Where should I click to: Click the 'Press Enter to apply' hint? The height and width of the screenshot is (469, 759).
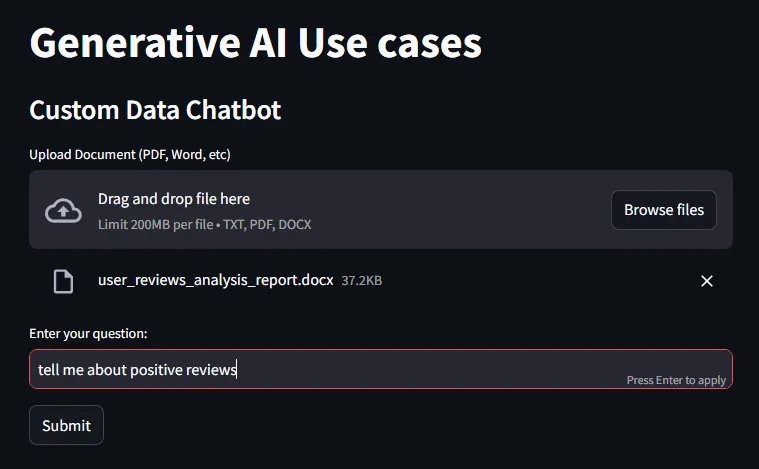pos(676,380)
